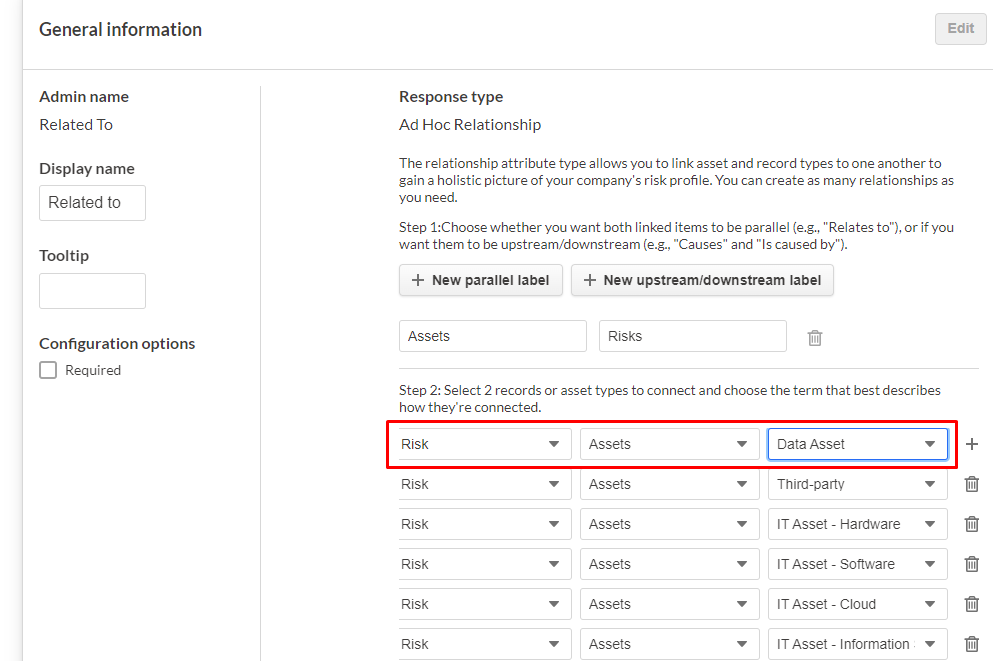
Task: Open the Assets dropdown in the Cloud row
Action: (x=669, y=603)
